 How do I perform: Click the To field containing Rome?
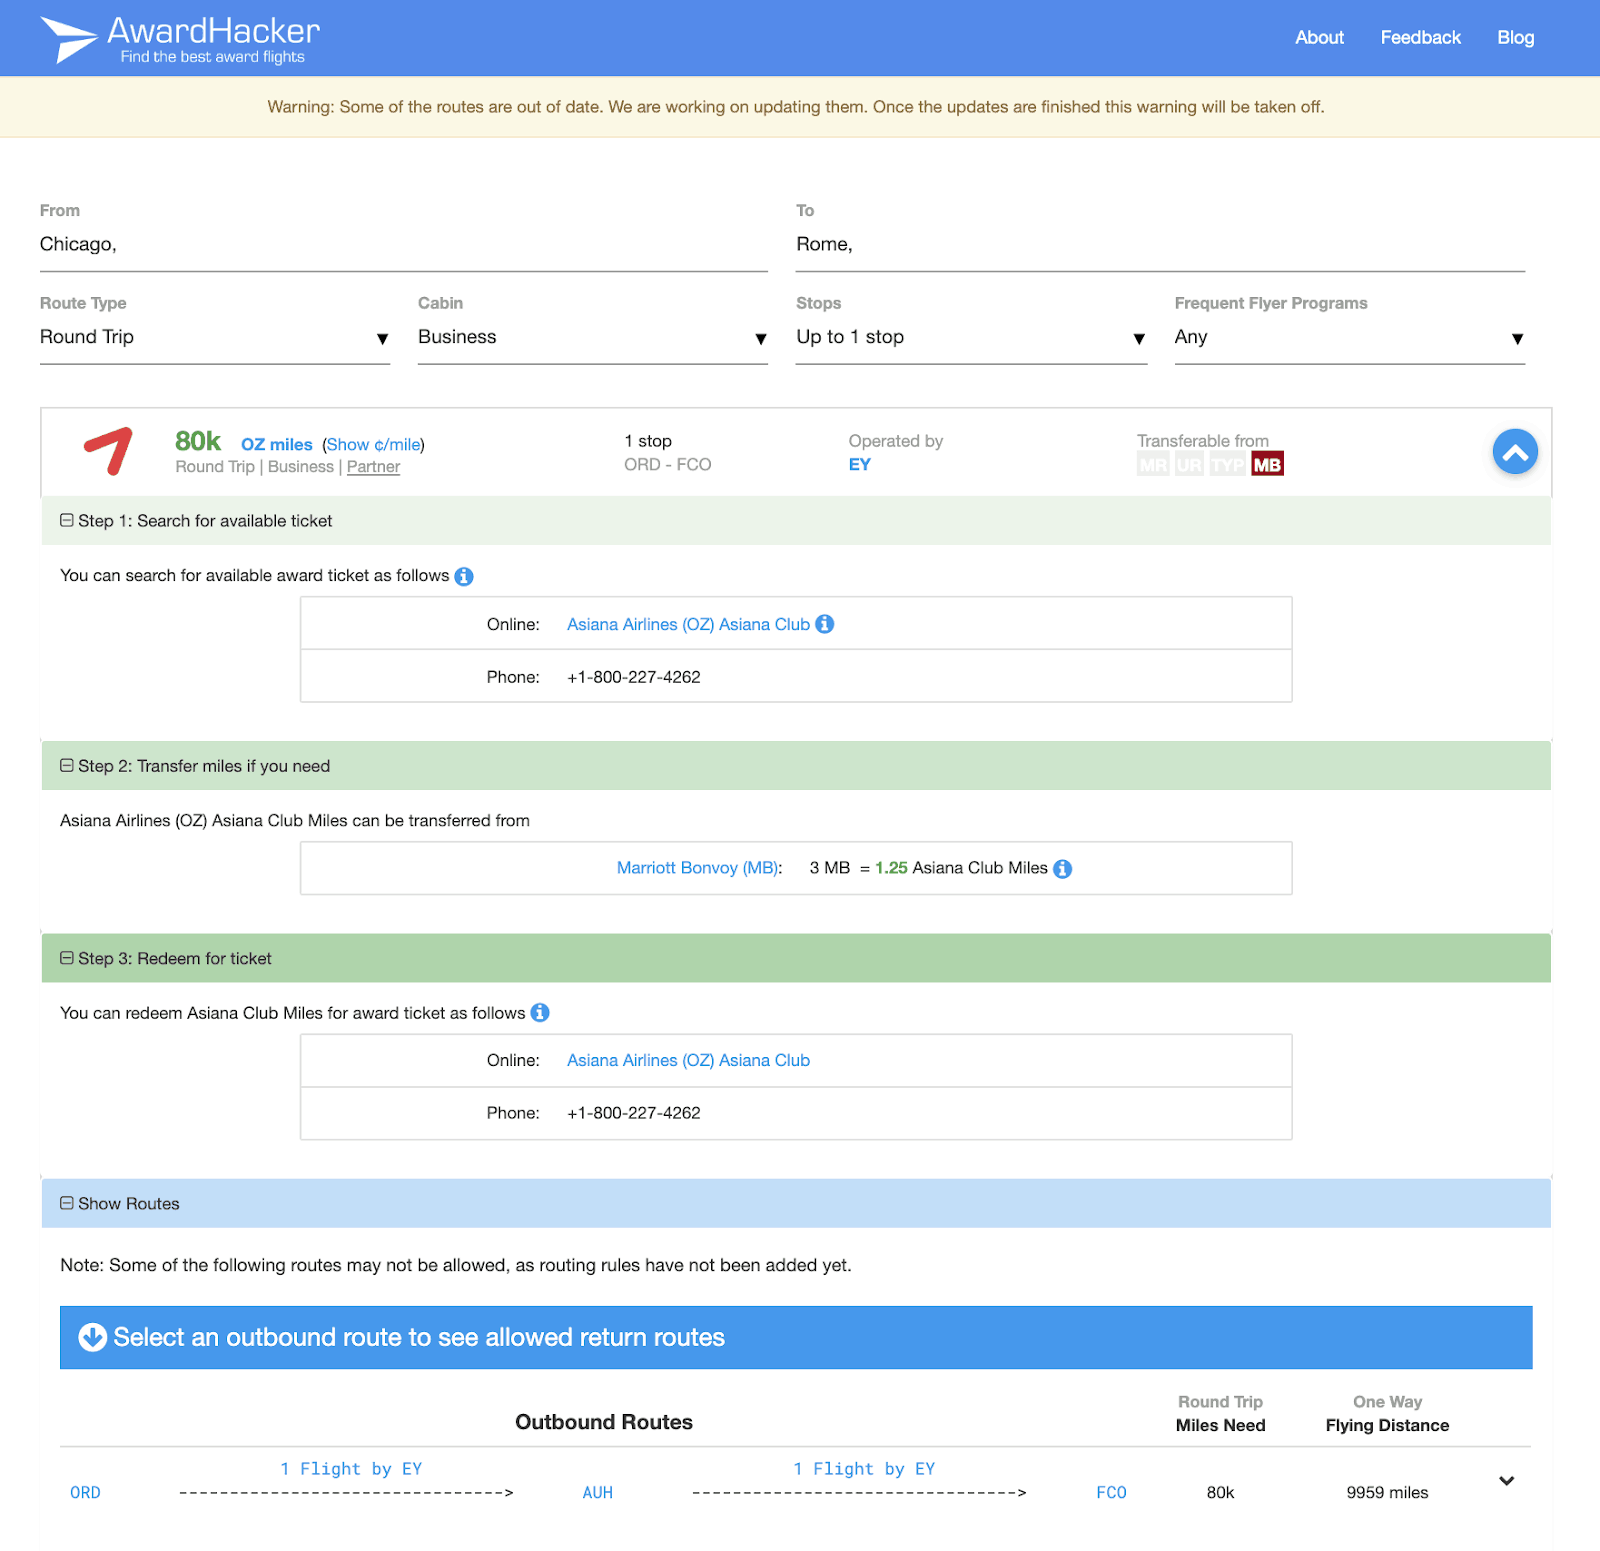1160,245
